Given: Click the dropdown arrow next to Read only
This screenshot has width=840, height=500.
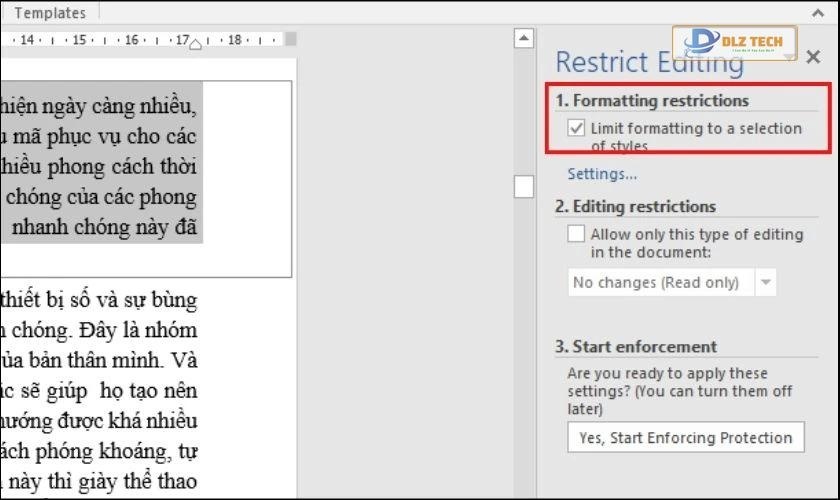Looking at the screenshot, I should (765, 283).
